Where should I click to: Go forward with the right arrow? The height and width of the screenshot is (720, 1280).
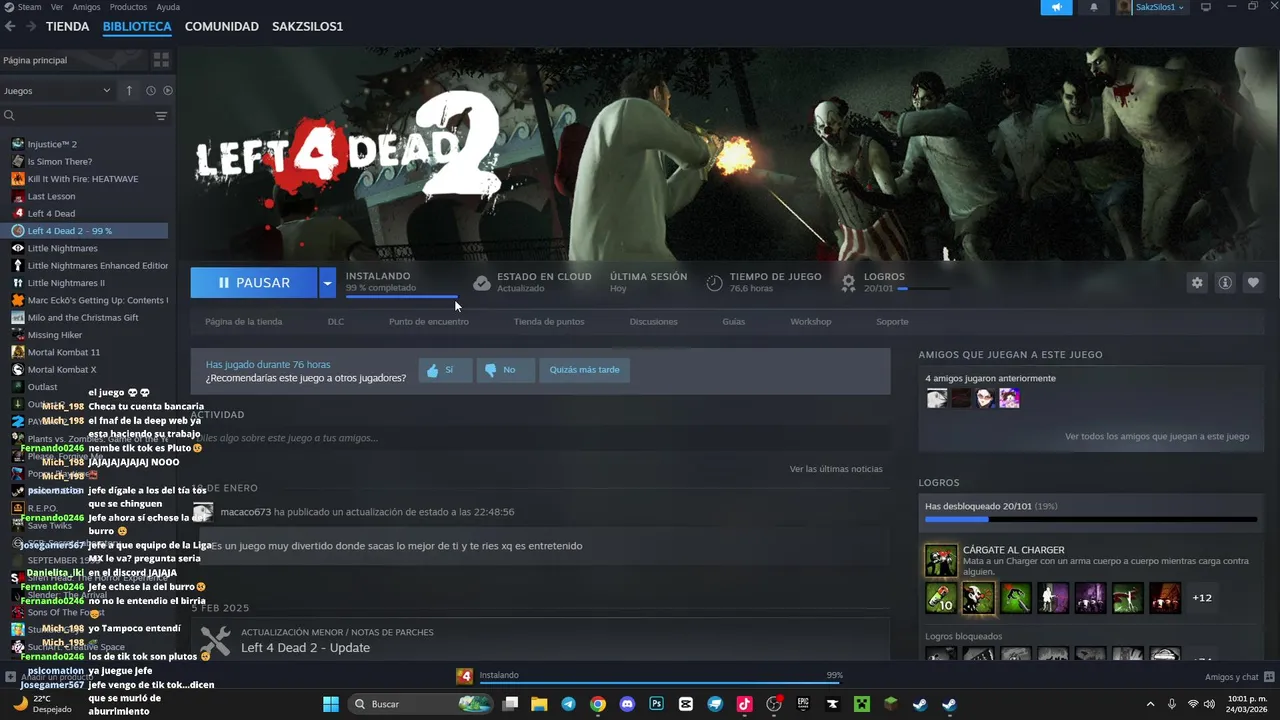point(30,26)
